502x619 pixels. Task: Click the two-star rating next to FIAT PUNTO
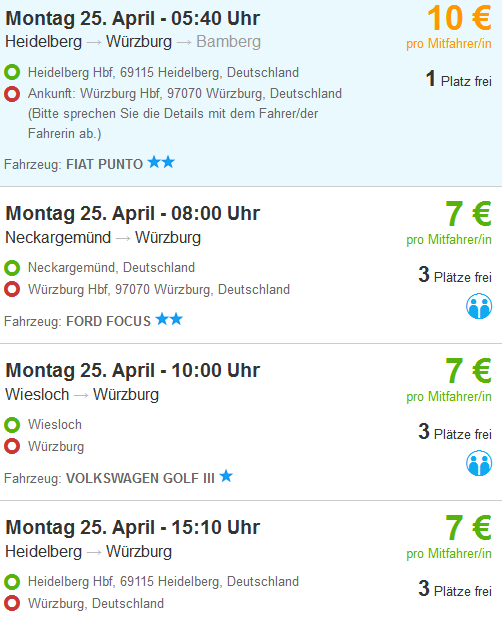pyautogui.click(x=161, y=162)
